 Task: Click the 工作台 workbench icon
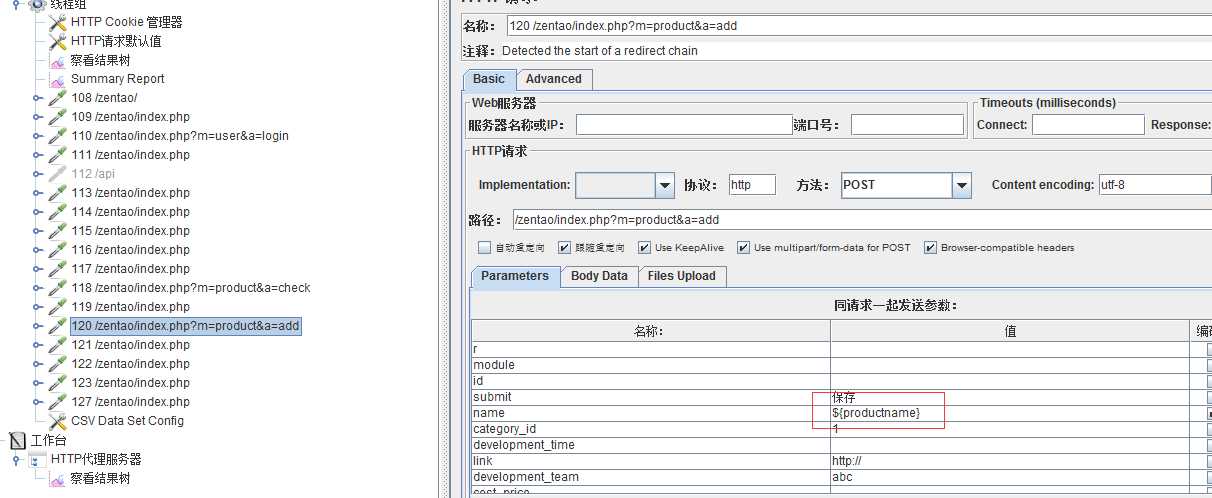tap(18, 440)
